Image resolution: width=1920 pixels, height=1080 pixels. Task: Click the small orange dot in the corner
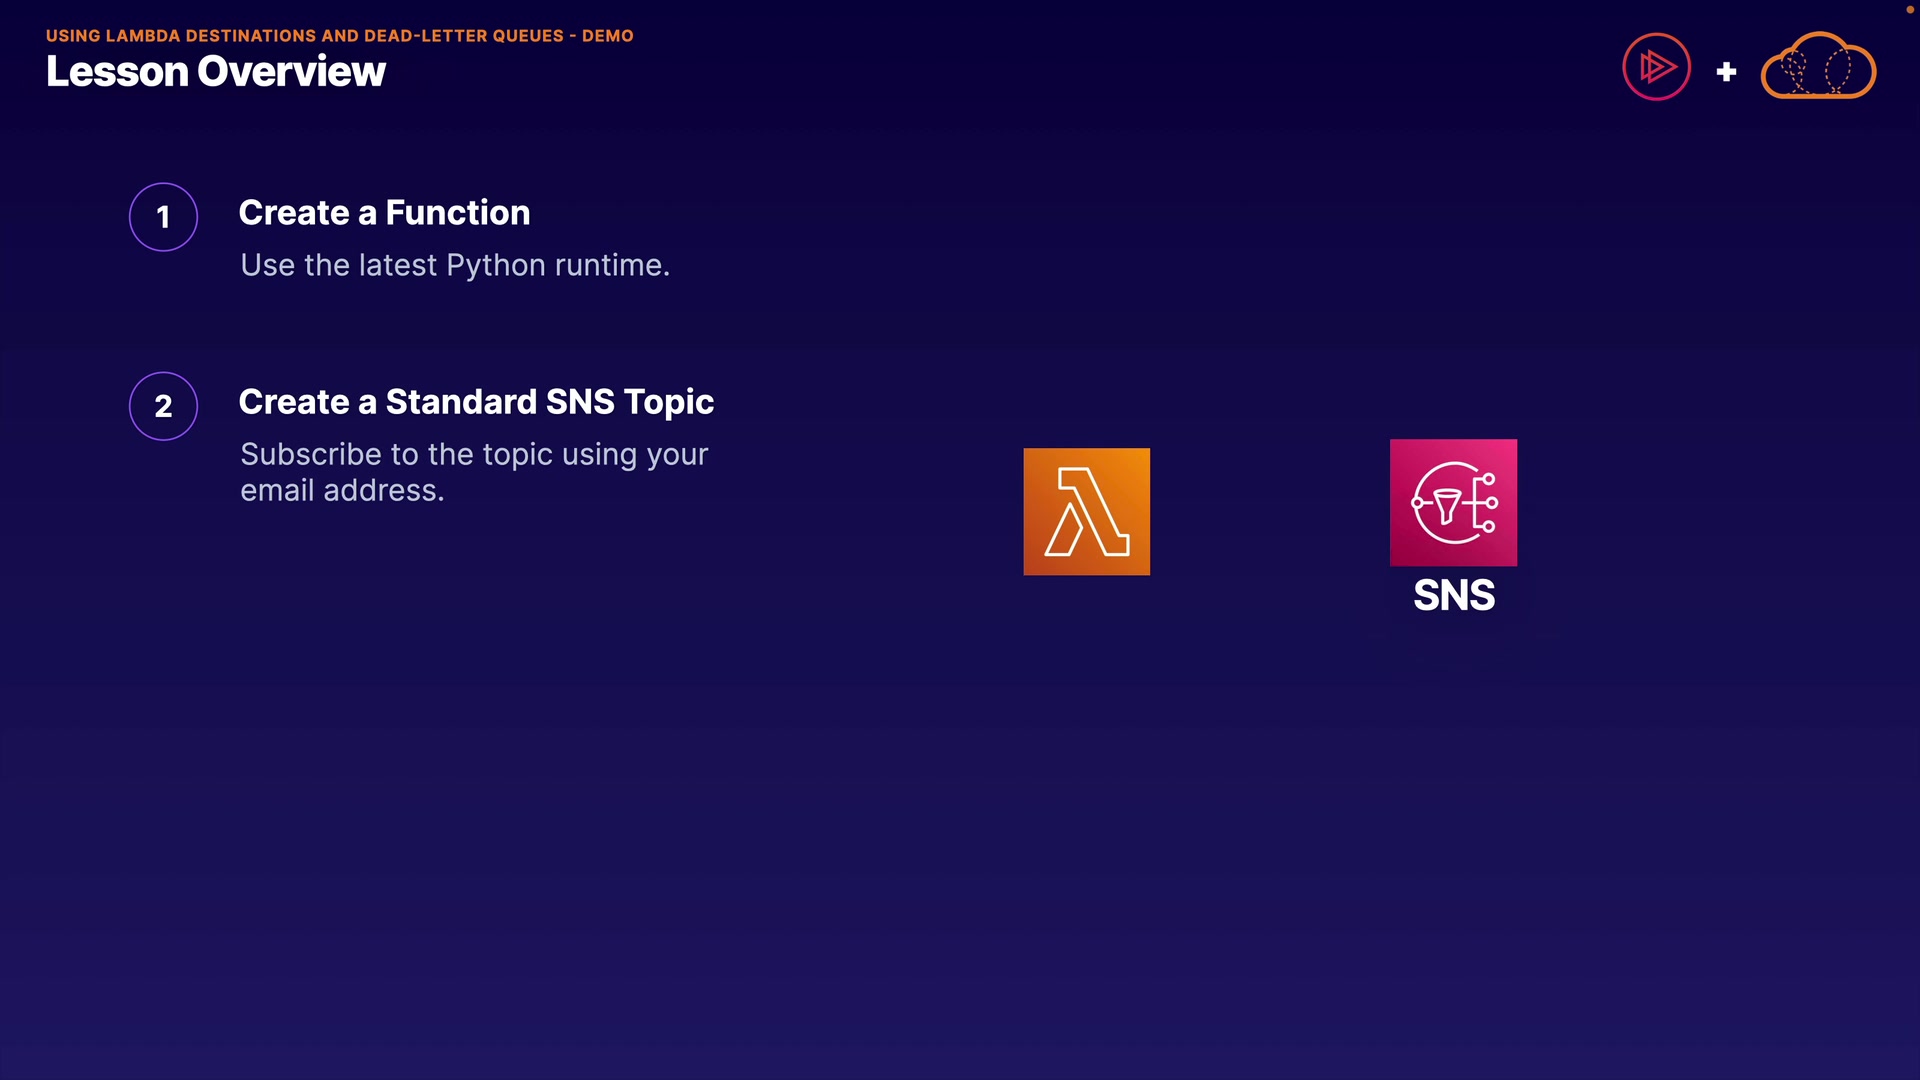pos(1909,9)
